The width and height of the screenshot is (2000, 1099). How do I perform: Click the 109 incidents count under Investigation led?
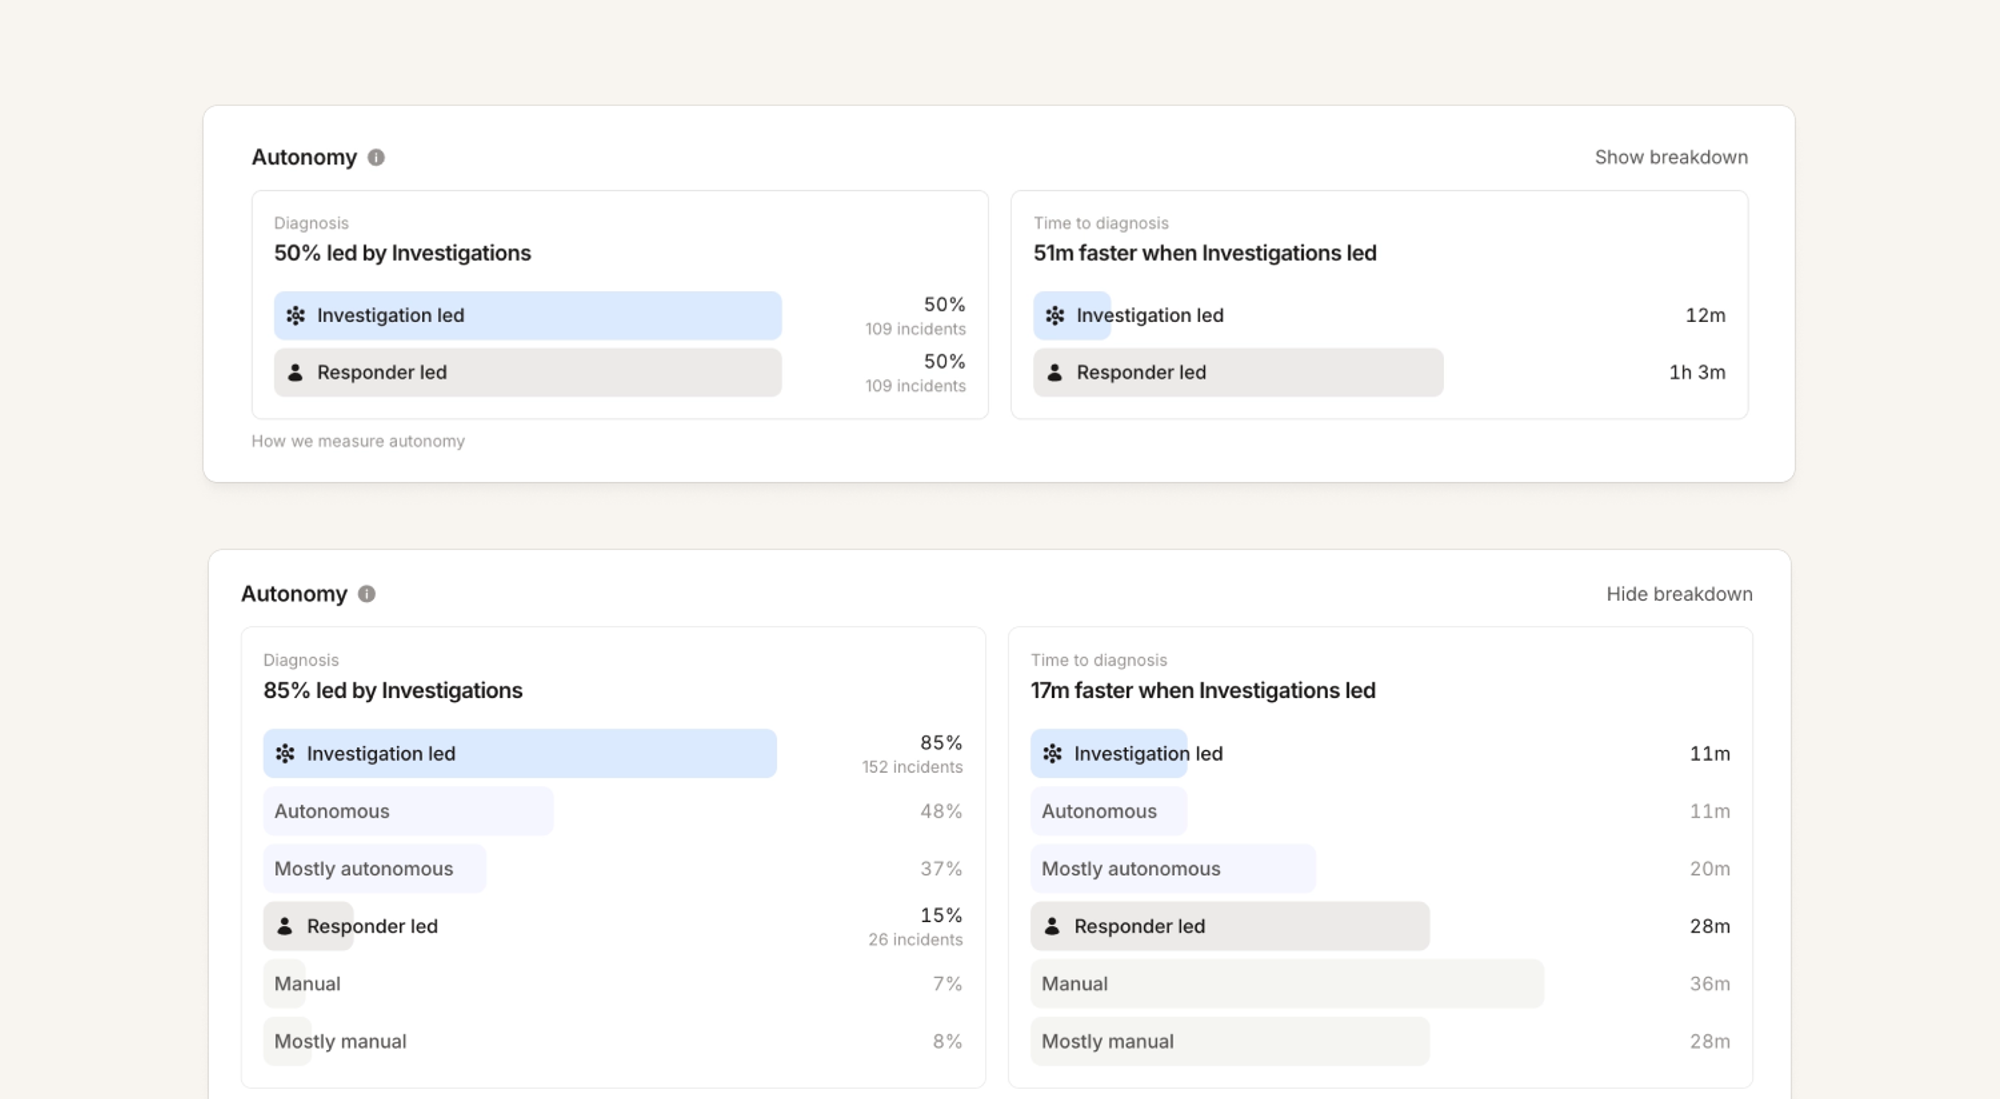(x=915, y=329)
